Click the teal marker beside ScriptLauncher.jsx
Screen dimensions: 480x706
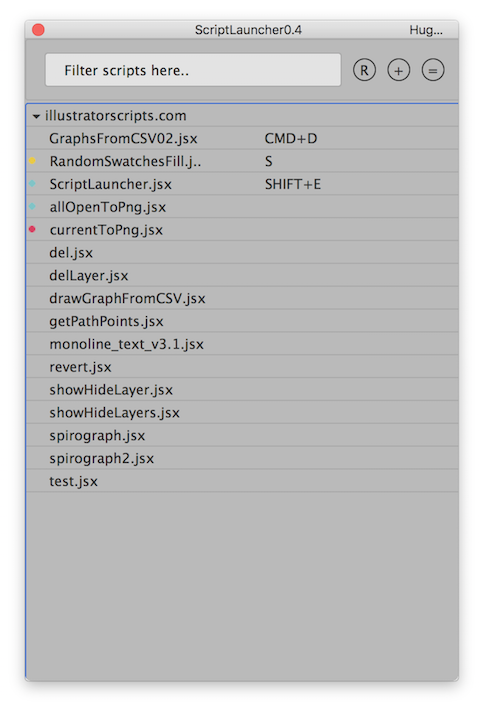point(32,184)
